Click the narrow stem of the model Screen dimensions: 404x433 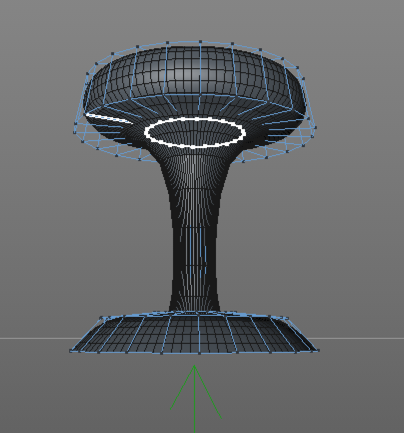(195, 233)
